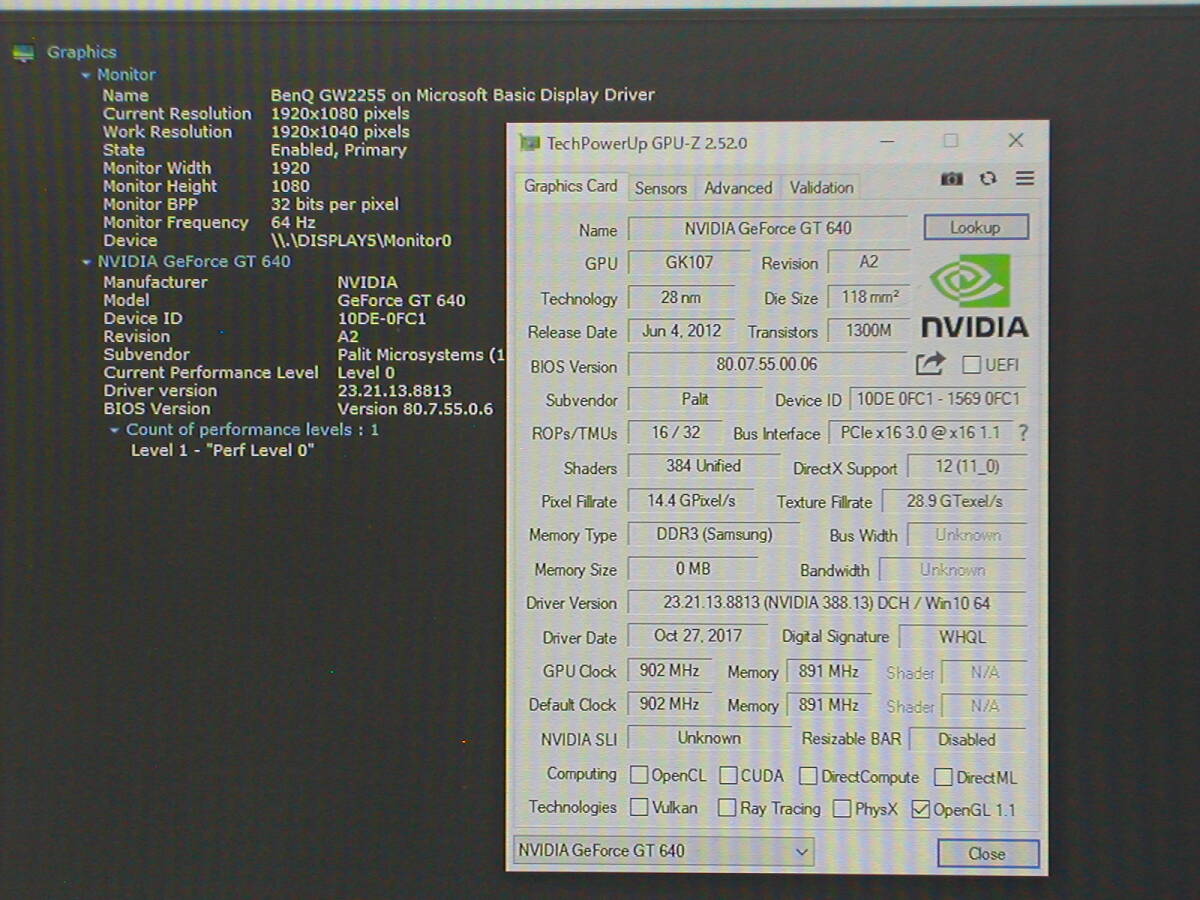Screen dimensions: 1200x900
Task: Click the Driver Date Oct 27, 2017 field
Action: (697, 636)
